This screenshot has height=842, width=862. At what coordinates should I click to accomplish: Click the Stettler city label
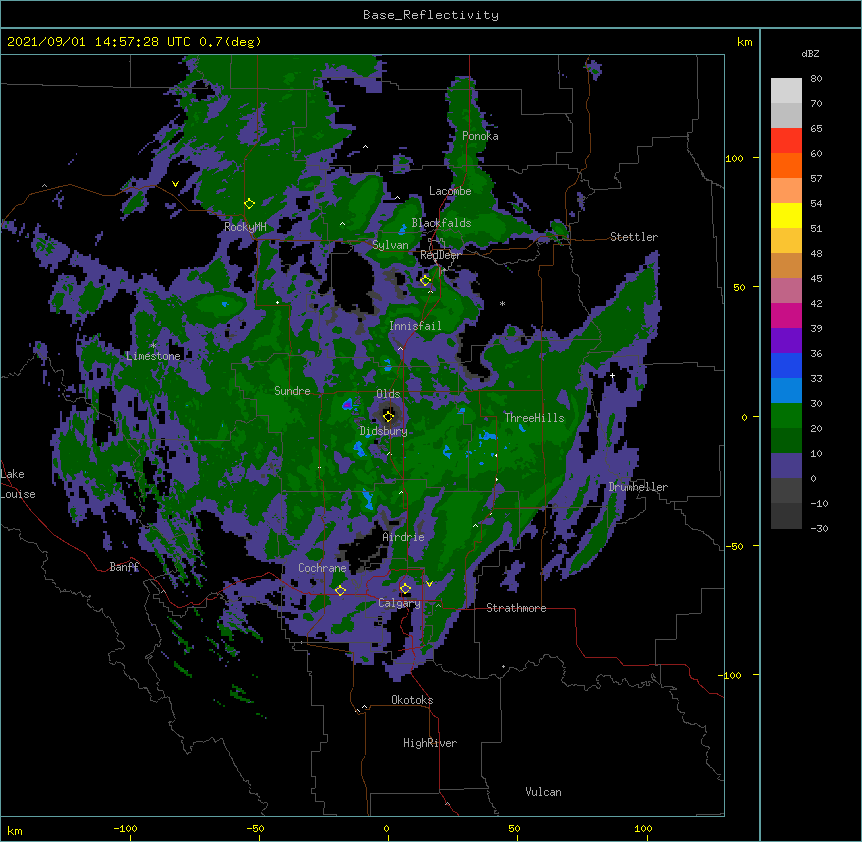[x=634, y=237]
